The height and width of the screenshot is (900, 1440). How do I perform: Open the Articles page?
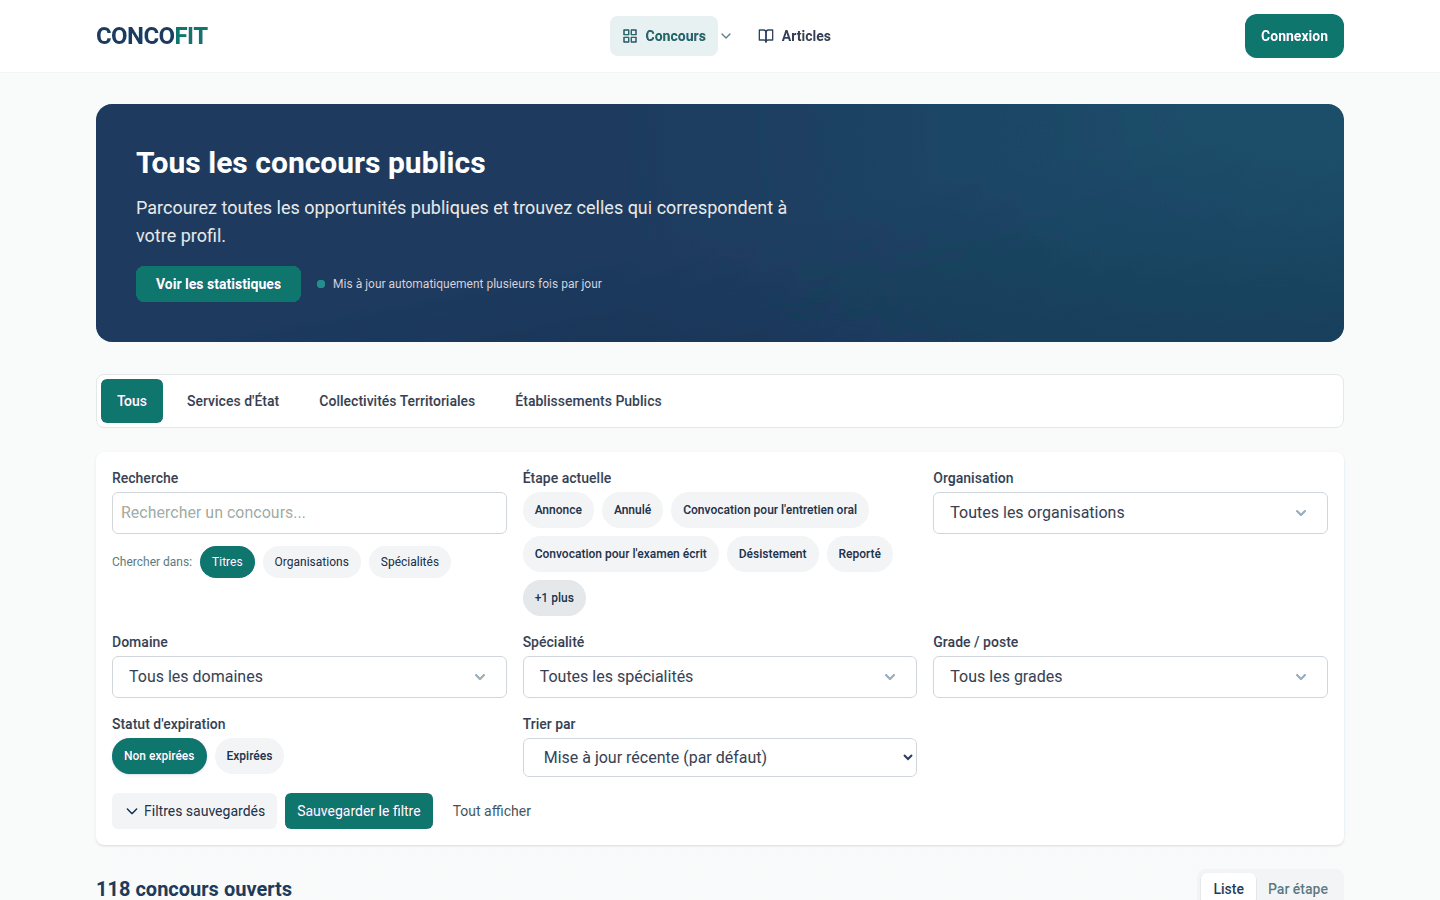(794, 36)
